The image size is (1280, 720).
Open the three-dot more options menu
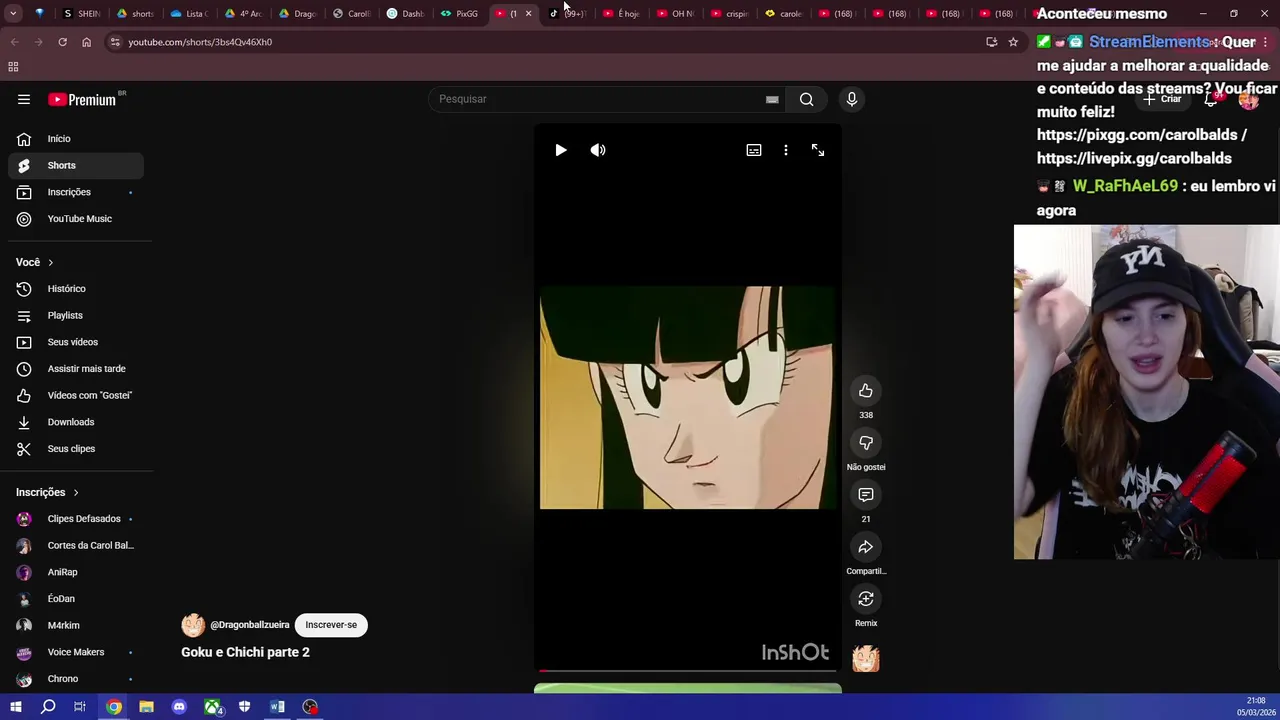point(786,150)
